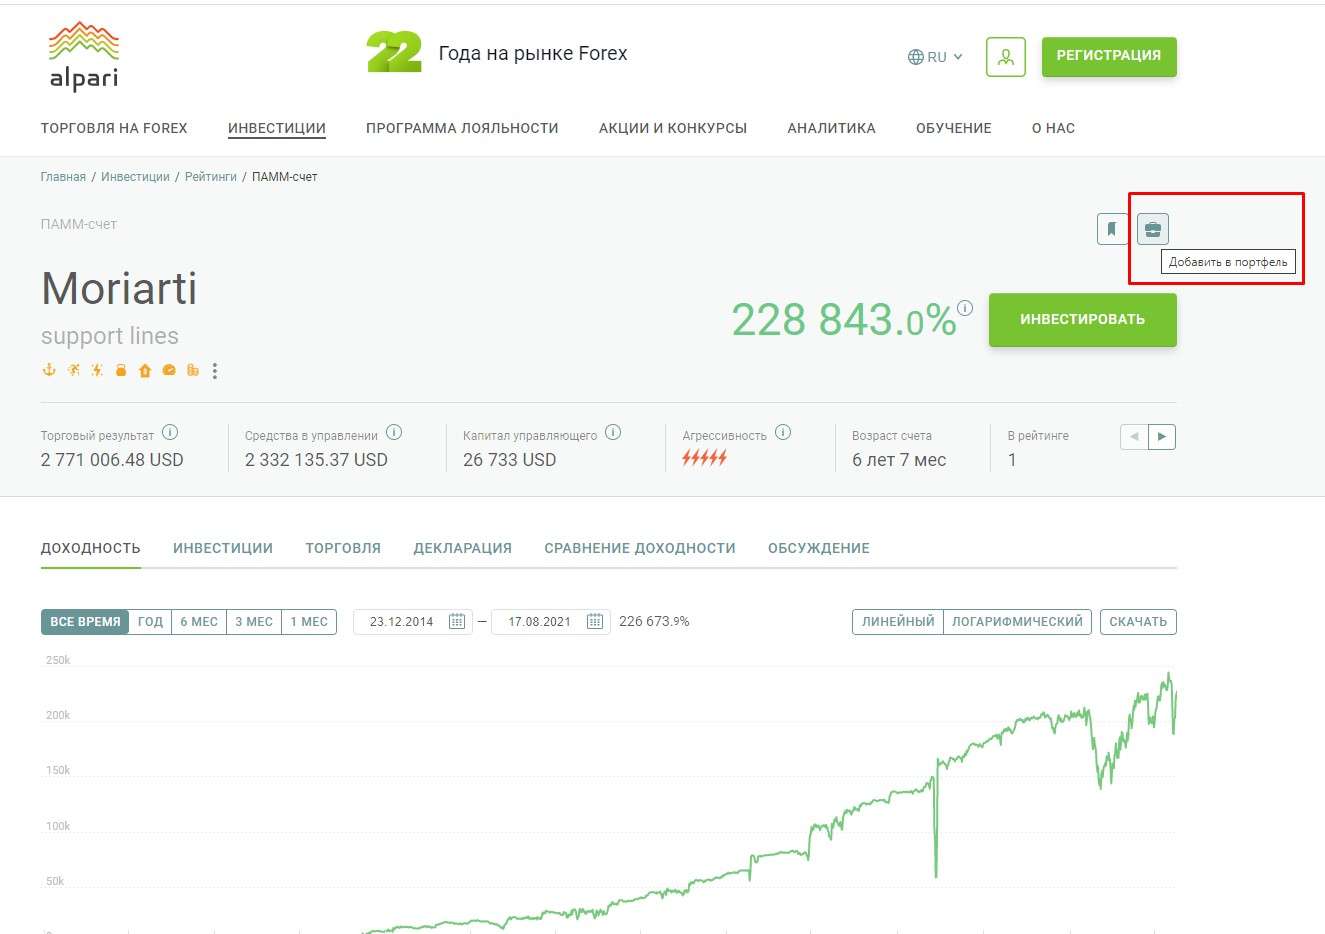Switch chart to ЛОГАРИФМИЧЕСКИЙ scale
The height and width of the screenshot is (934, 1325).
[x=1017, y=622]
